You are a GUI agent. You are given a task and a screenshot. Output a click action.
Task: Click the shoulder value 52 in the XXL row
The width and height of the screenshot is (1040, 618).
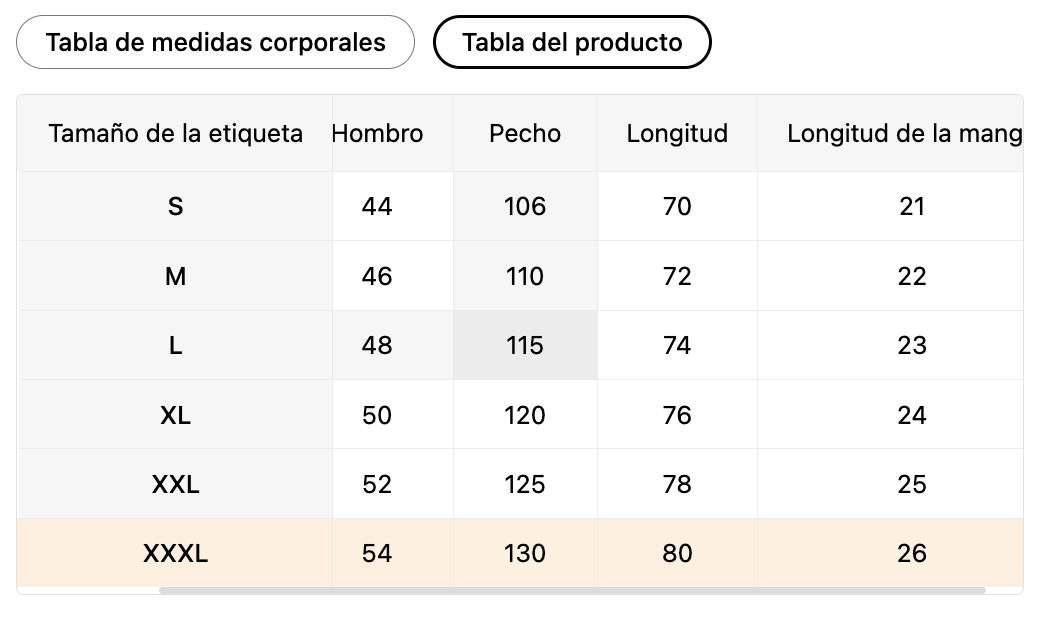coord(377,484)
